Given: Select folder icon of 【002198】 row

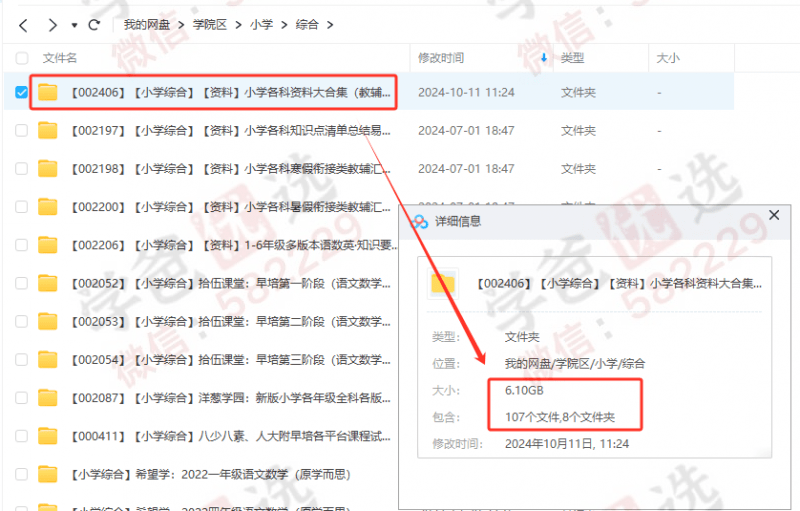Looking at the screenshot, I should pyautogui.click(x=47, y=168).
